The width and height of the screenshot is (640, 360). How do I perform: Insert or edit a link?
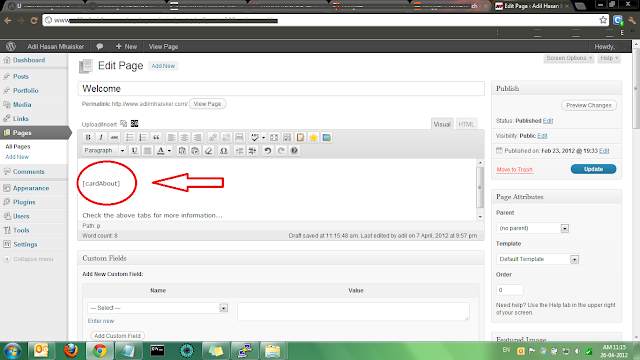[x=213, y=138]
